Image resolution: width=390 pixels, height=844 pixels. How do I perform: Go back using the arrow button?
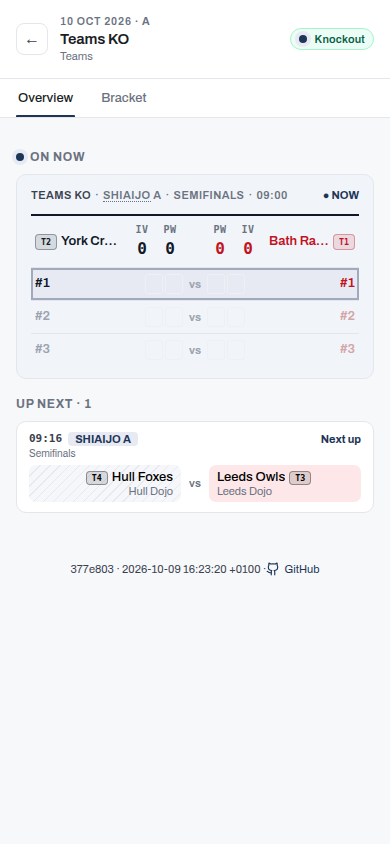click(32, 39)
